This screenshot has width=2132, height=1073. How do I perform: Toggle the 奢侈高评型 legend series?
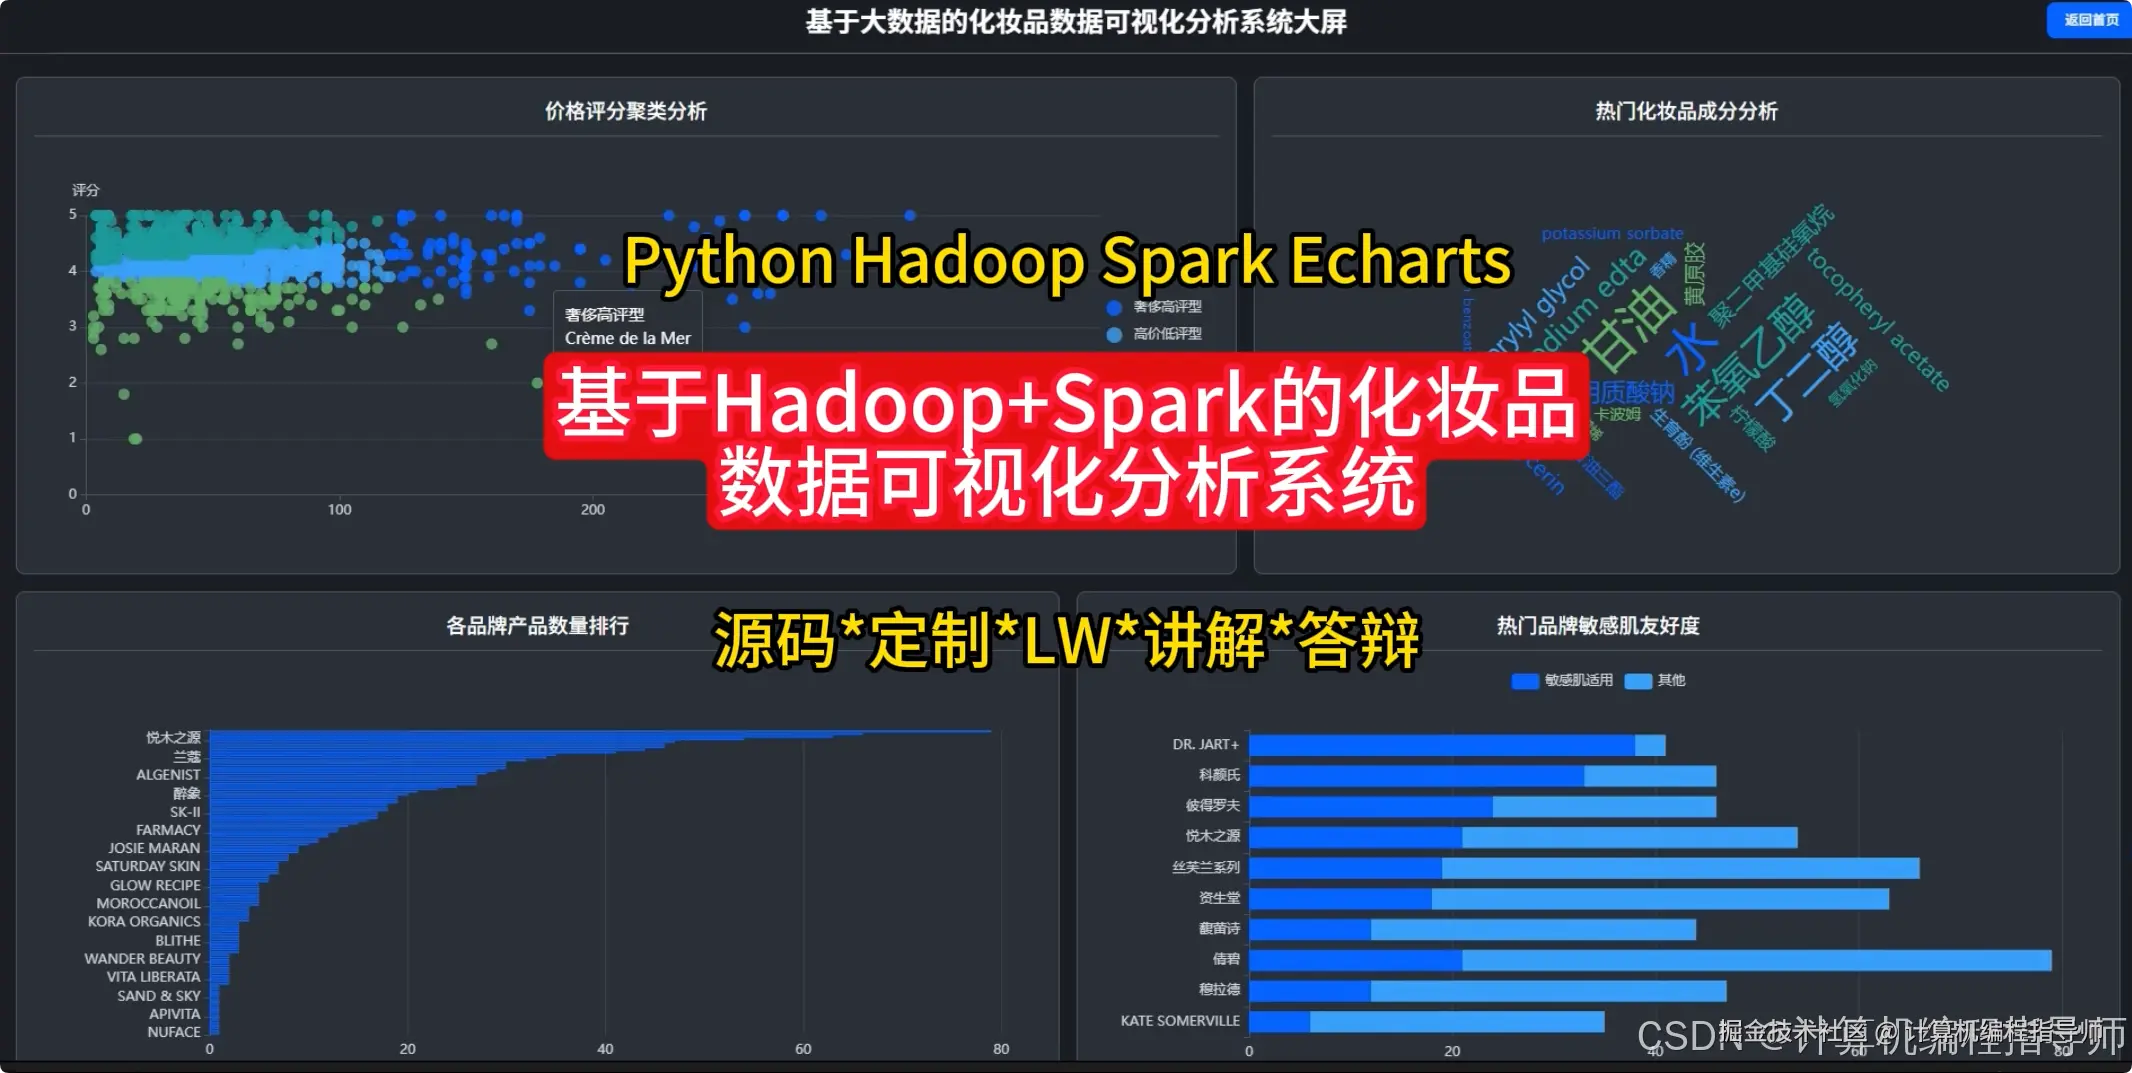click(1155, 307)
